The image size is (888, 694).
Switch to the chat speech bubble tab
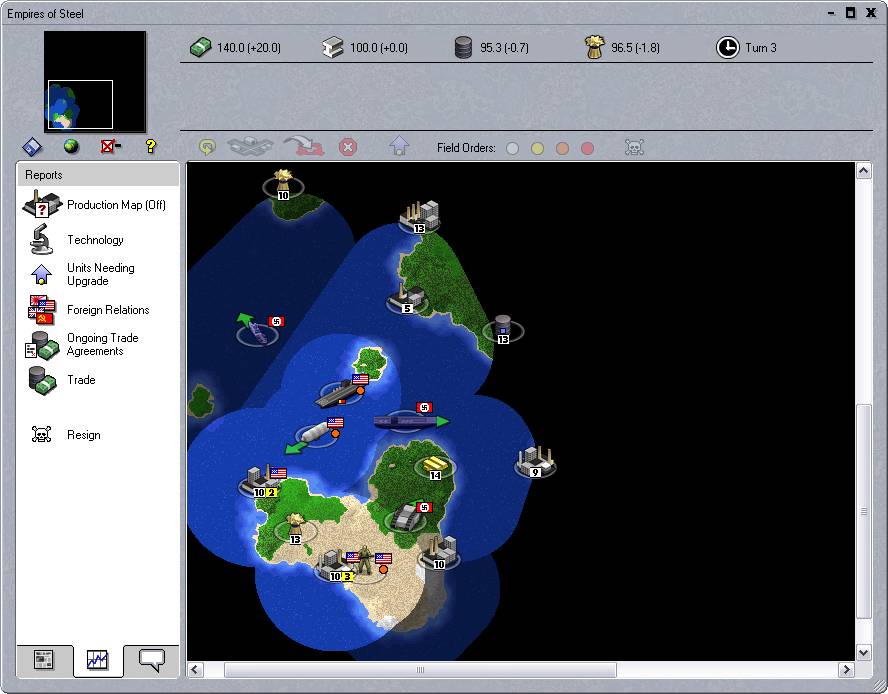[151, 660]
